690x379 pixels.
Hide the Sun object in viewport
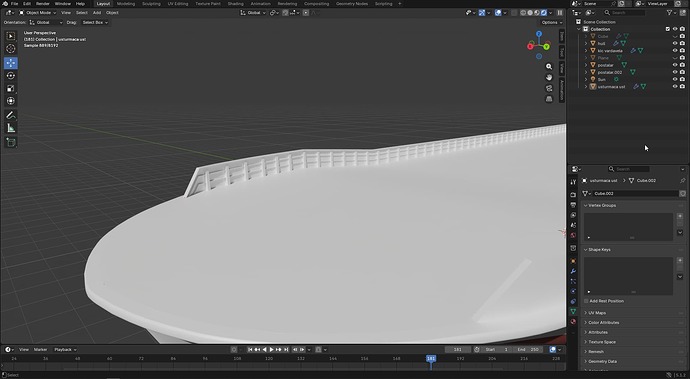[675, 80]
